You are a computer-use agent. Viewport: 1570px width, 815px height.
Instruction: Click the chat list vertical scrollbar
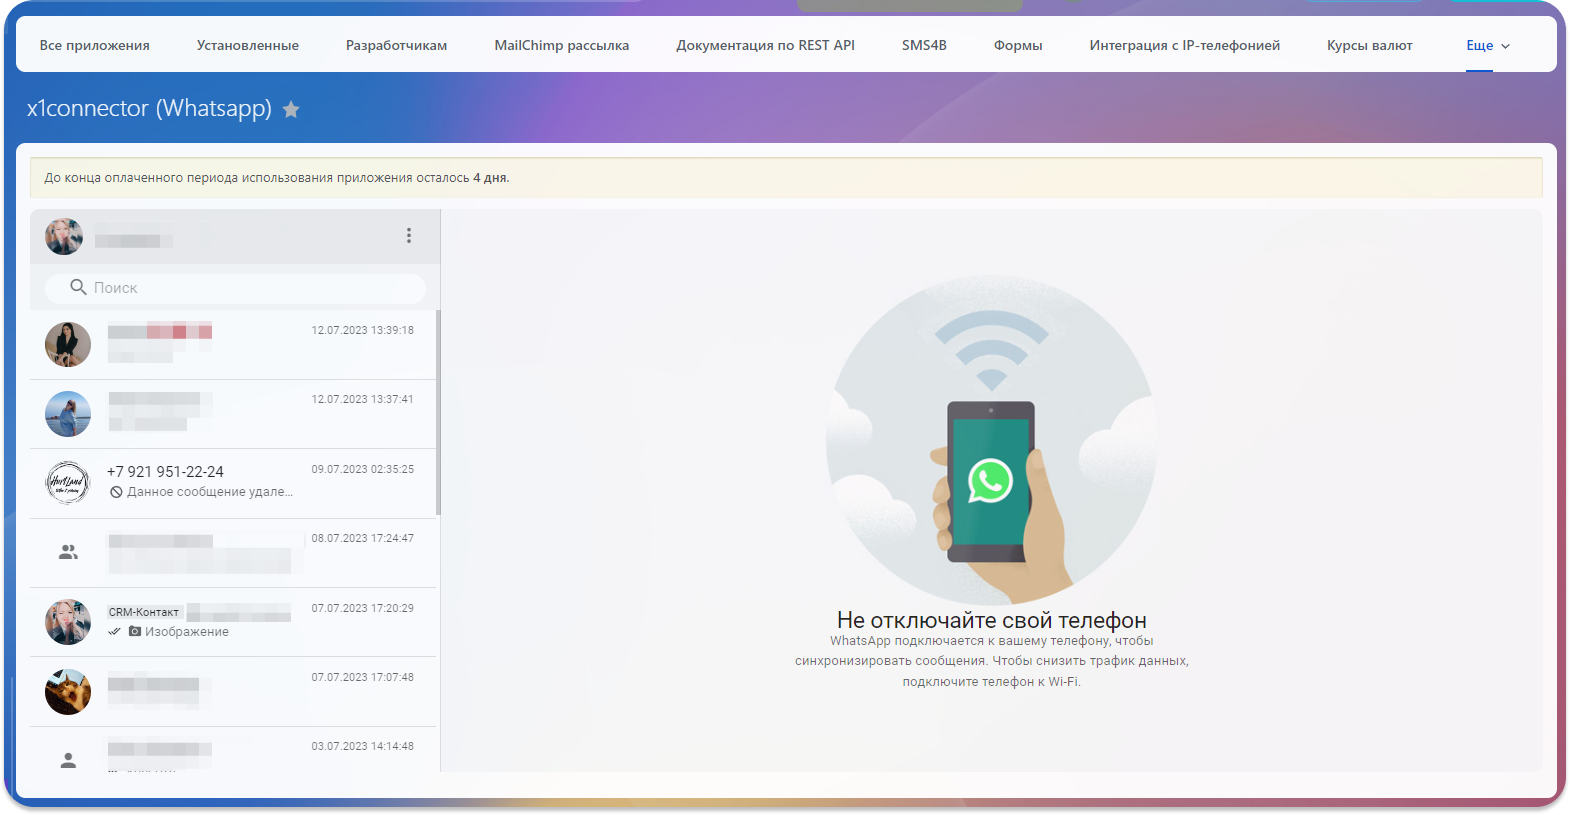[439, 413]
